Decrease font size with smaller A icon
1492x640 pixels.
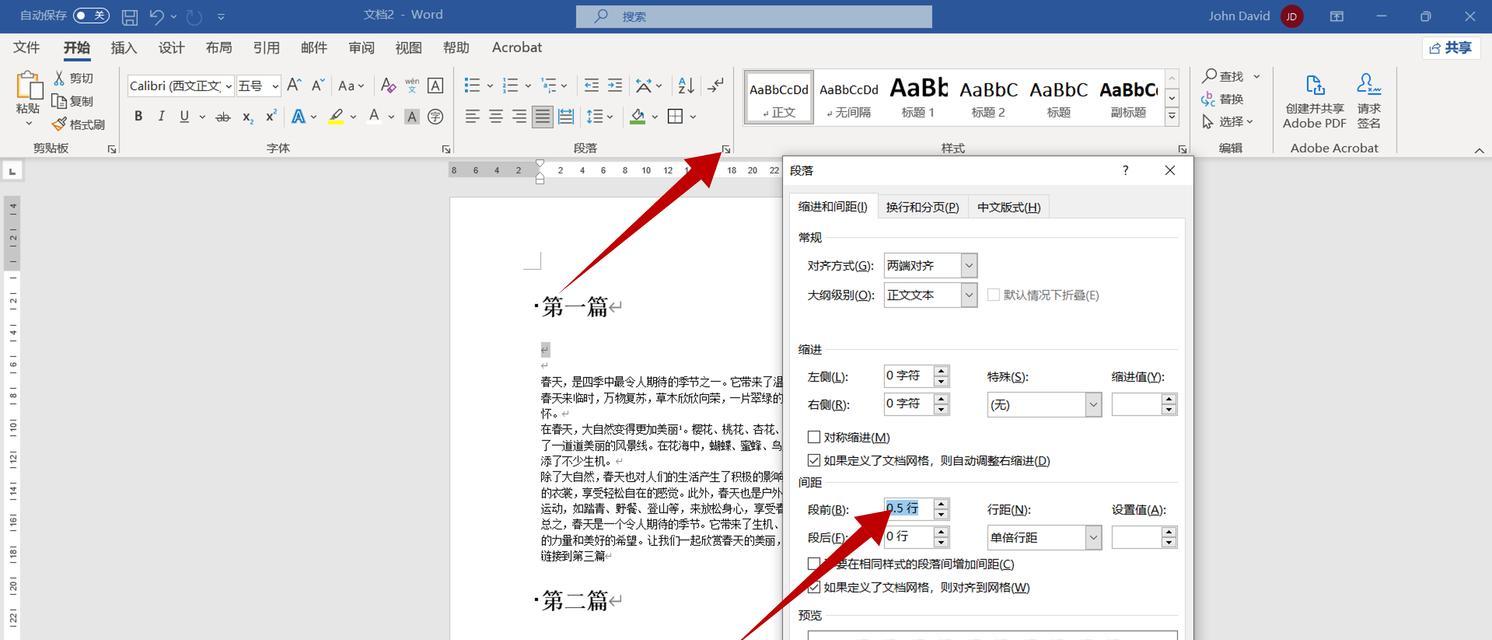pos(317,86)
